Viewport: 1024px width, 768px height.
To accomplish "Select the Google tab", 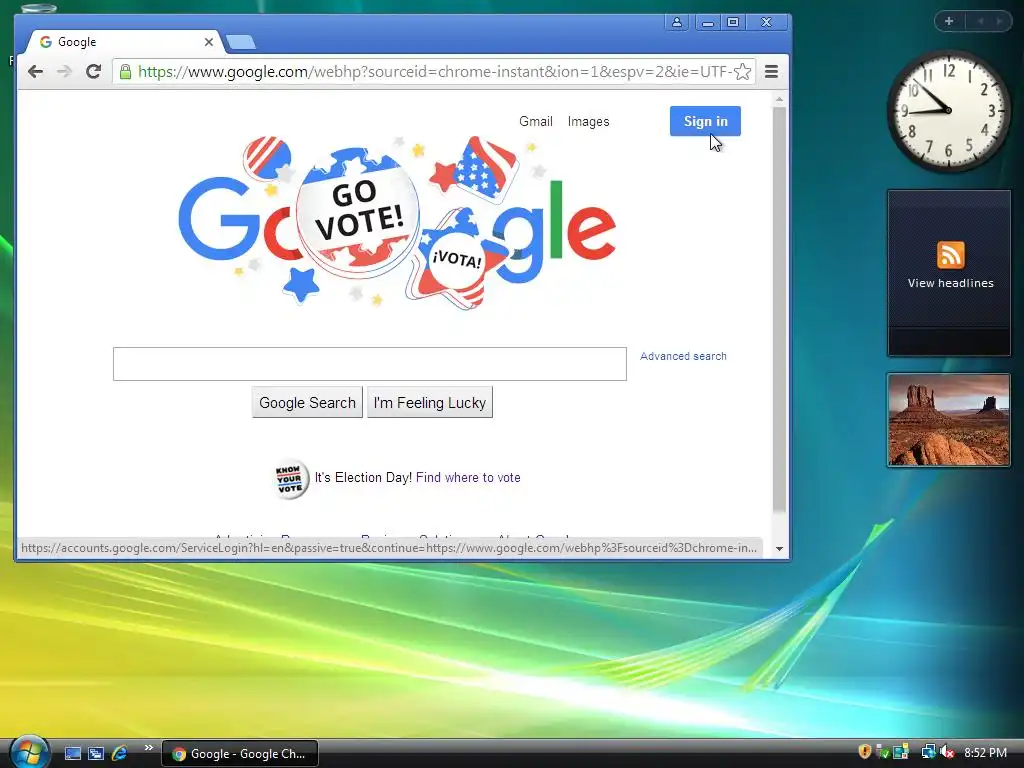I will [124, 42].
